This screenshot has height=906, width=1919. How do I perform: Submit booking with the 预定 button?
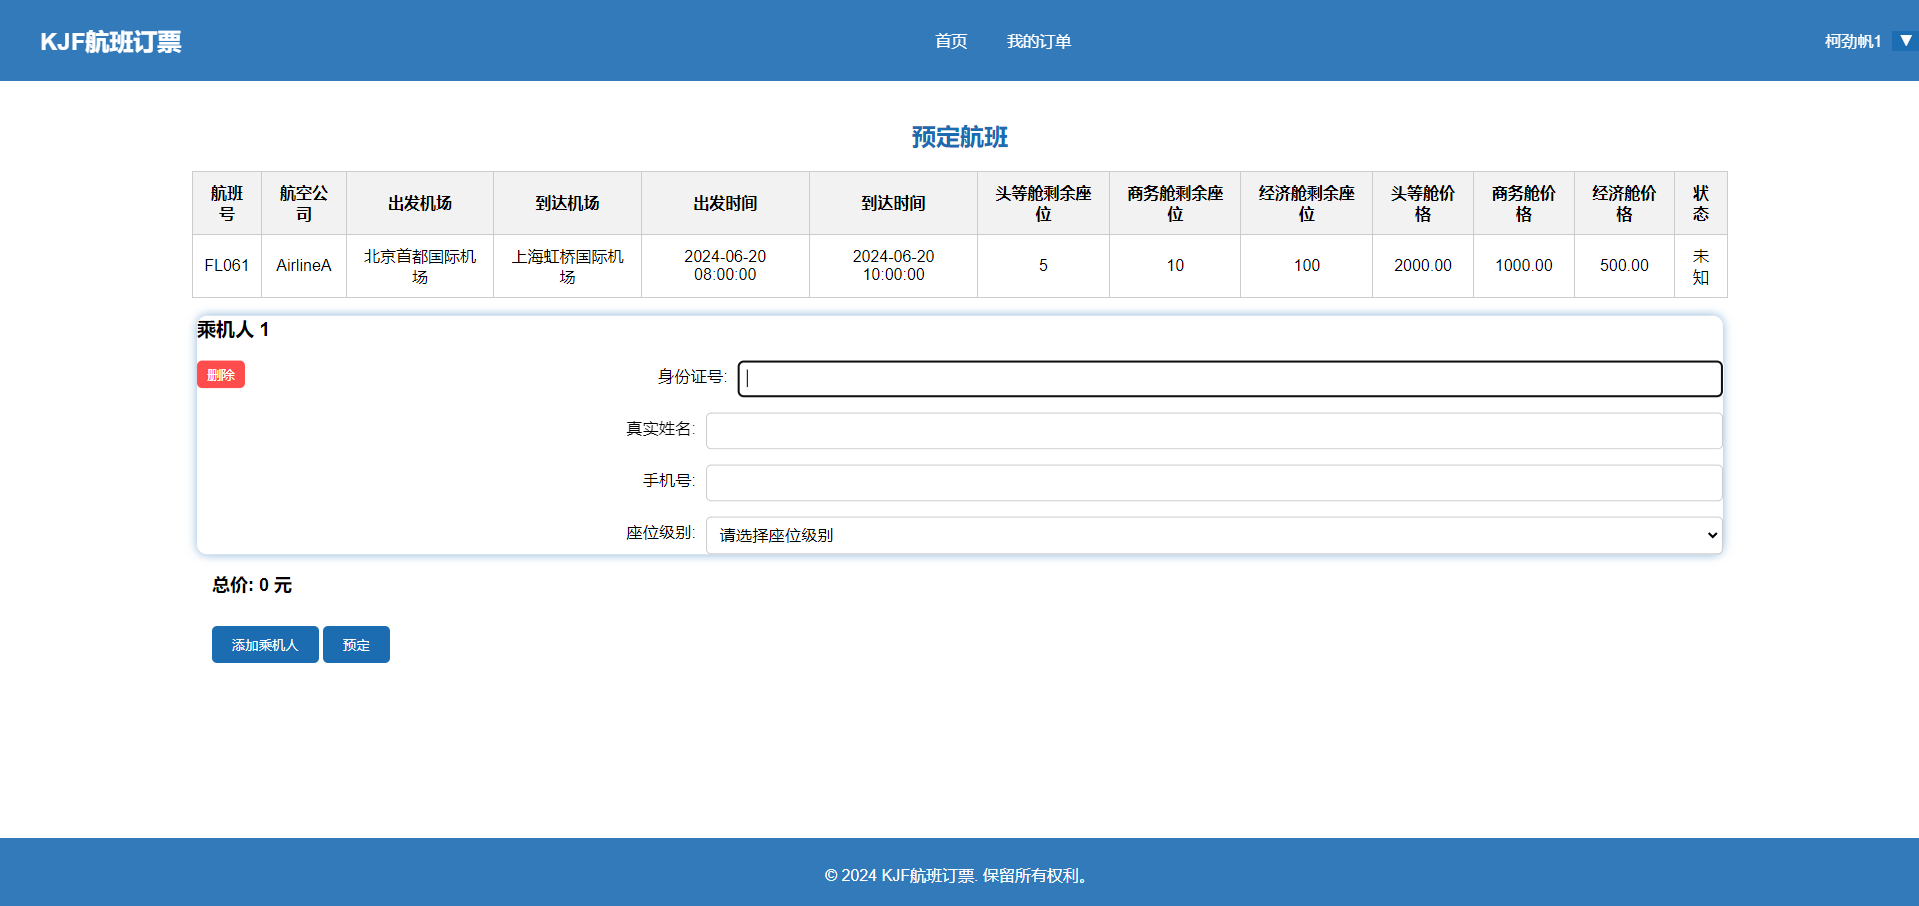356,645
